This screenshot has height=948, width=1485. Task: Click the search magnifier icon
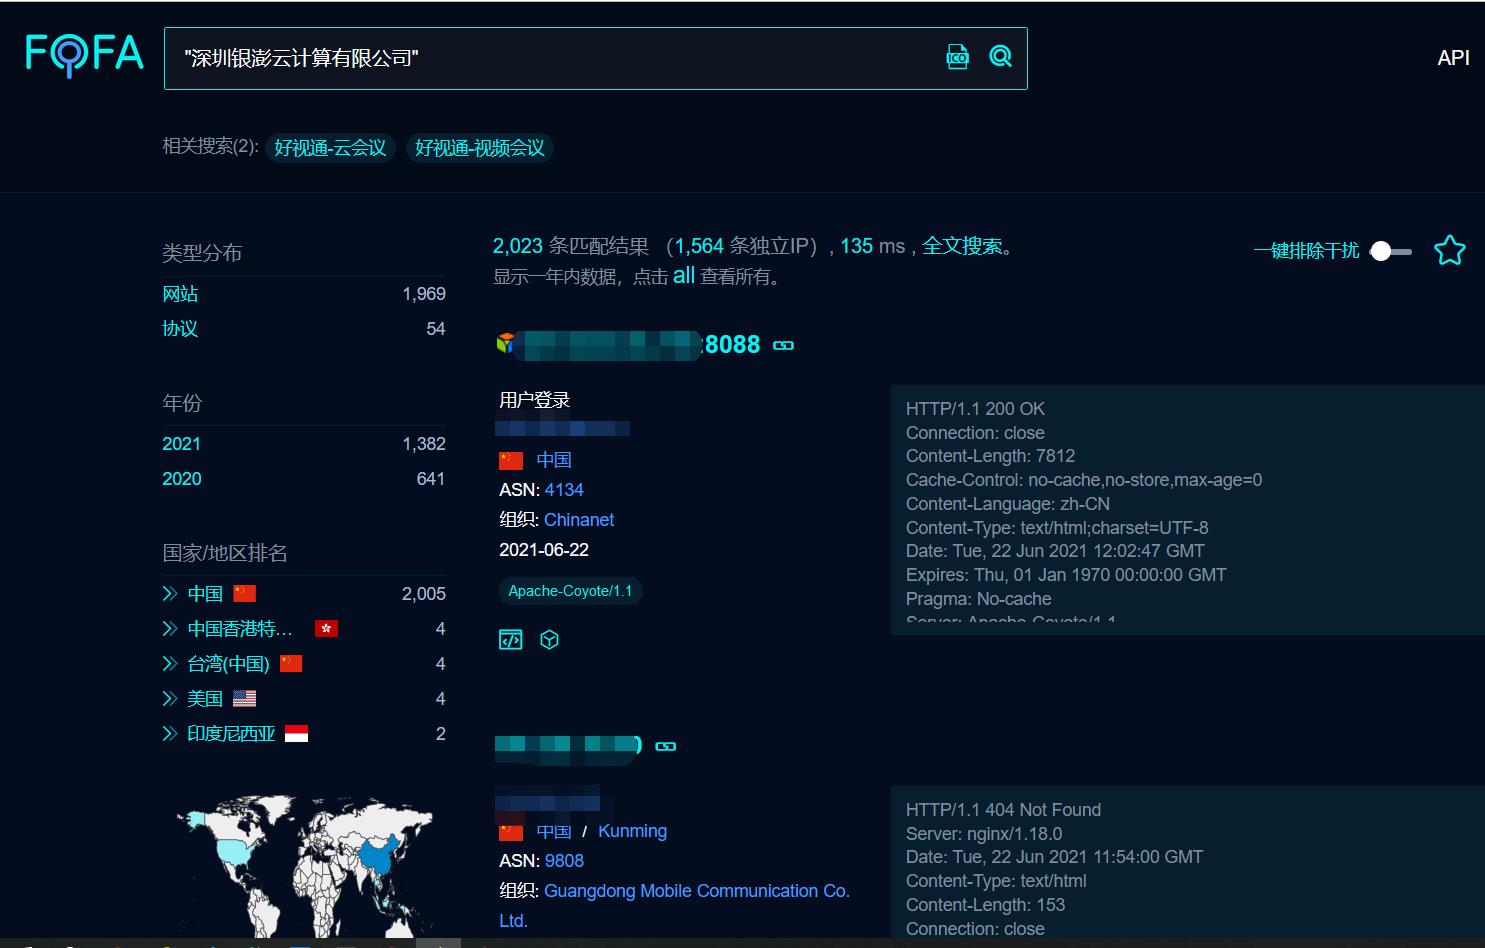click(1000, 57)
